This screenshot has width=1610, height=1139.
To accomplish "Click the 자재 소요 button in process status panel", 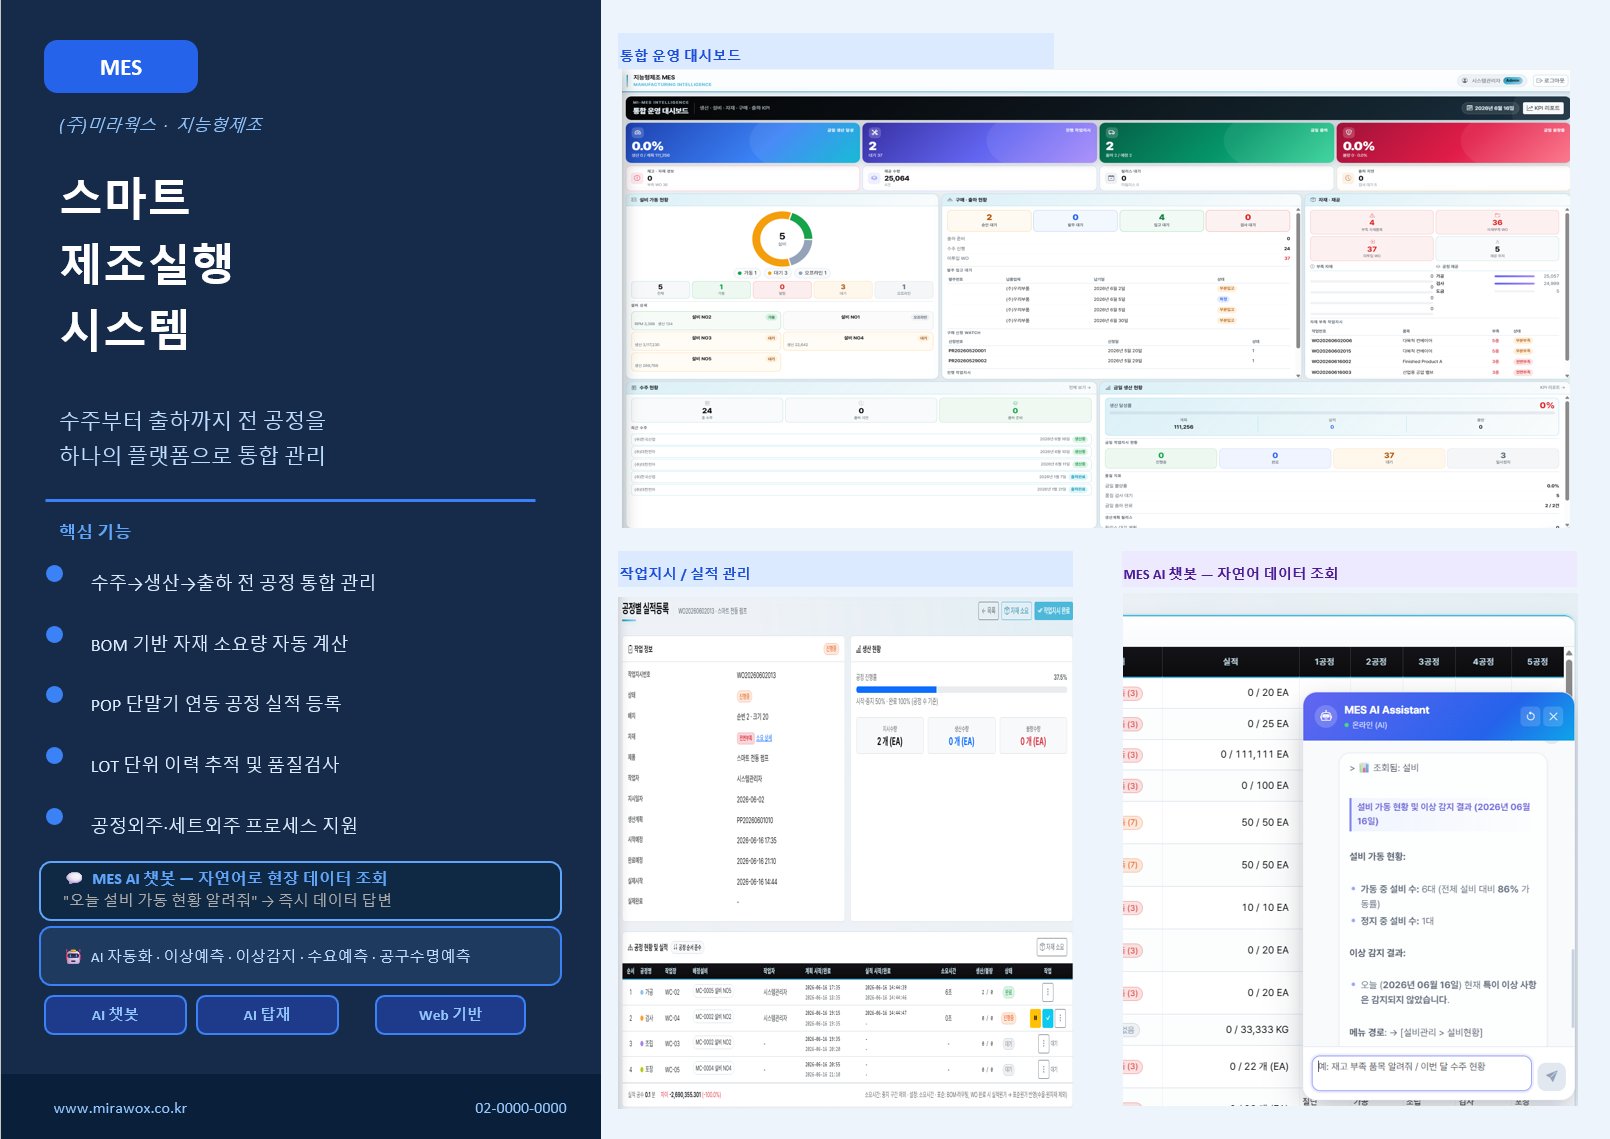I will (1052, 946).
